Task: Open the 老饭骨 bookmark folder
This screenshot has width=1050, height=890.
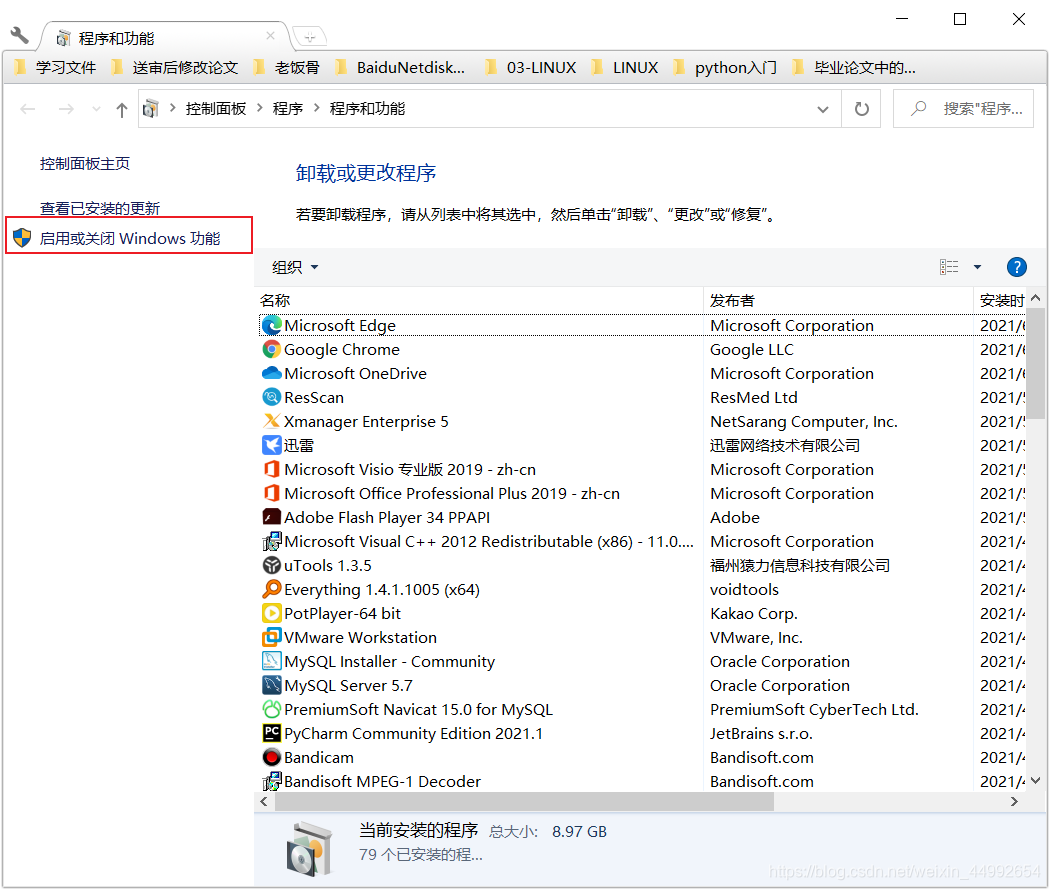Action: 288,68
